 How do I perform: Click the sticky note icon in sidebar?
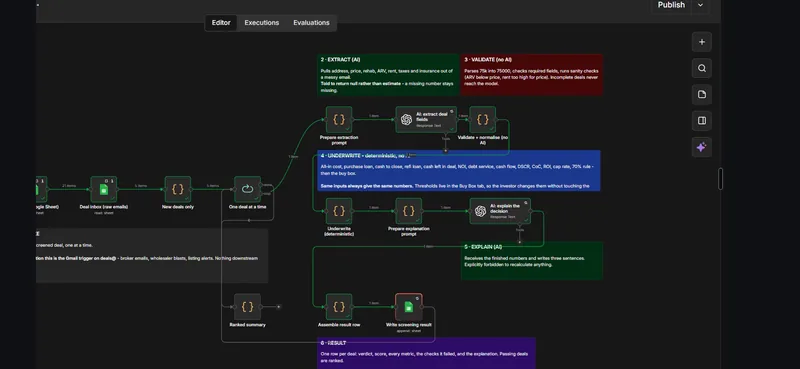pos(702,94)
